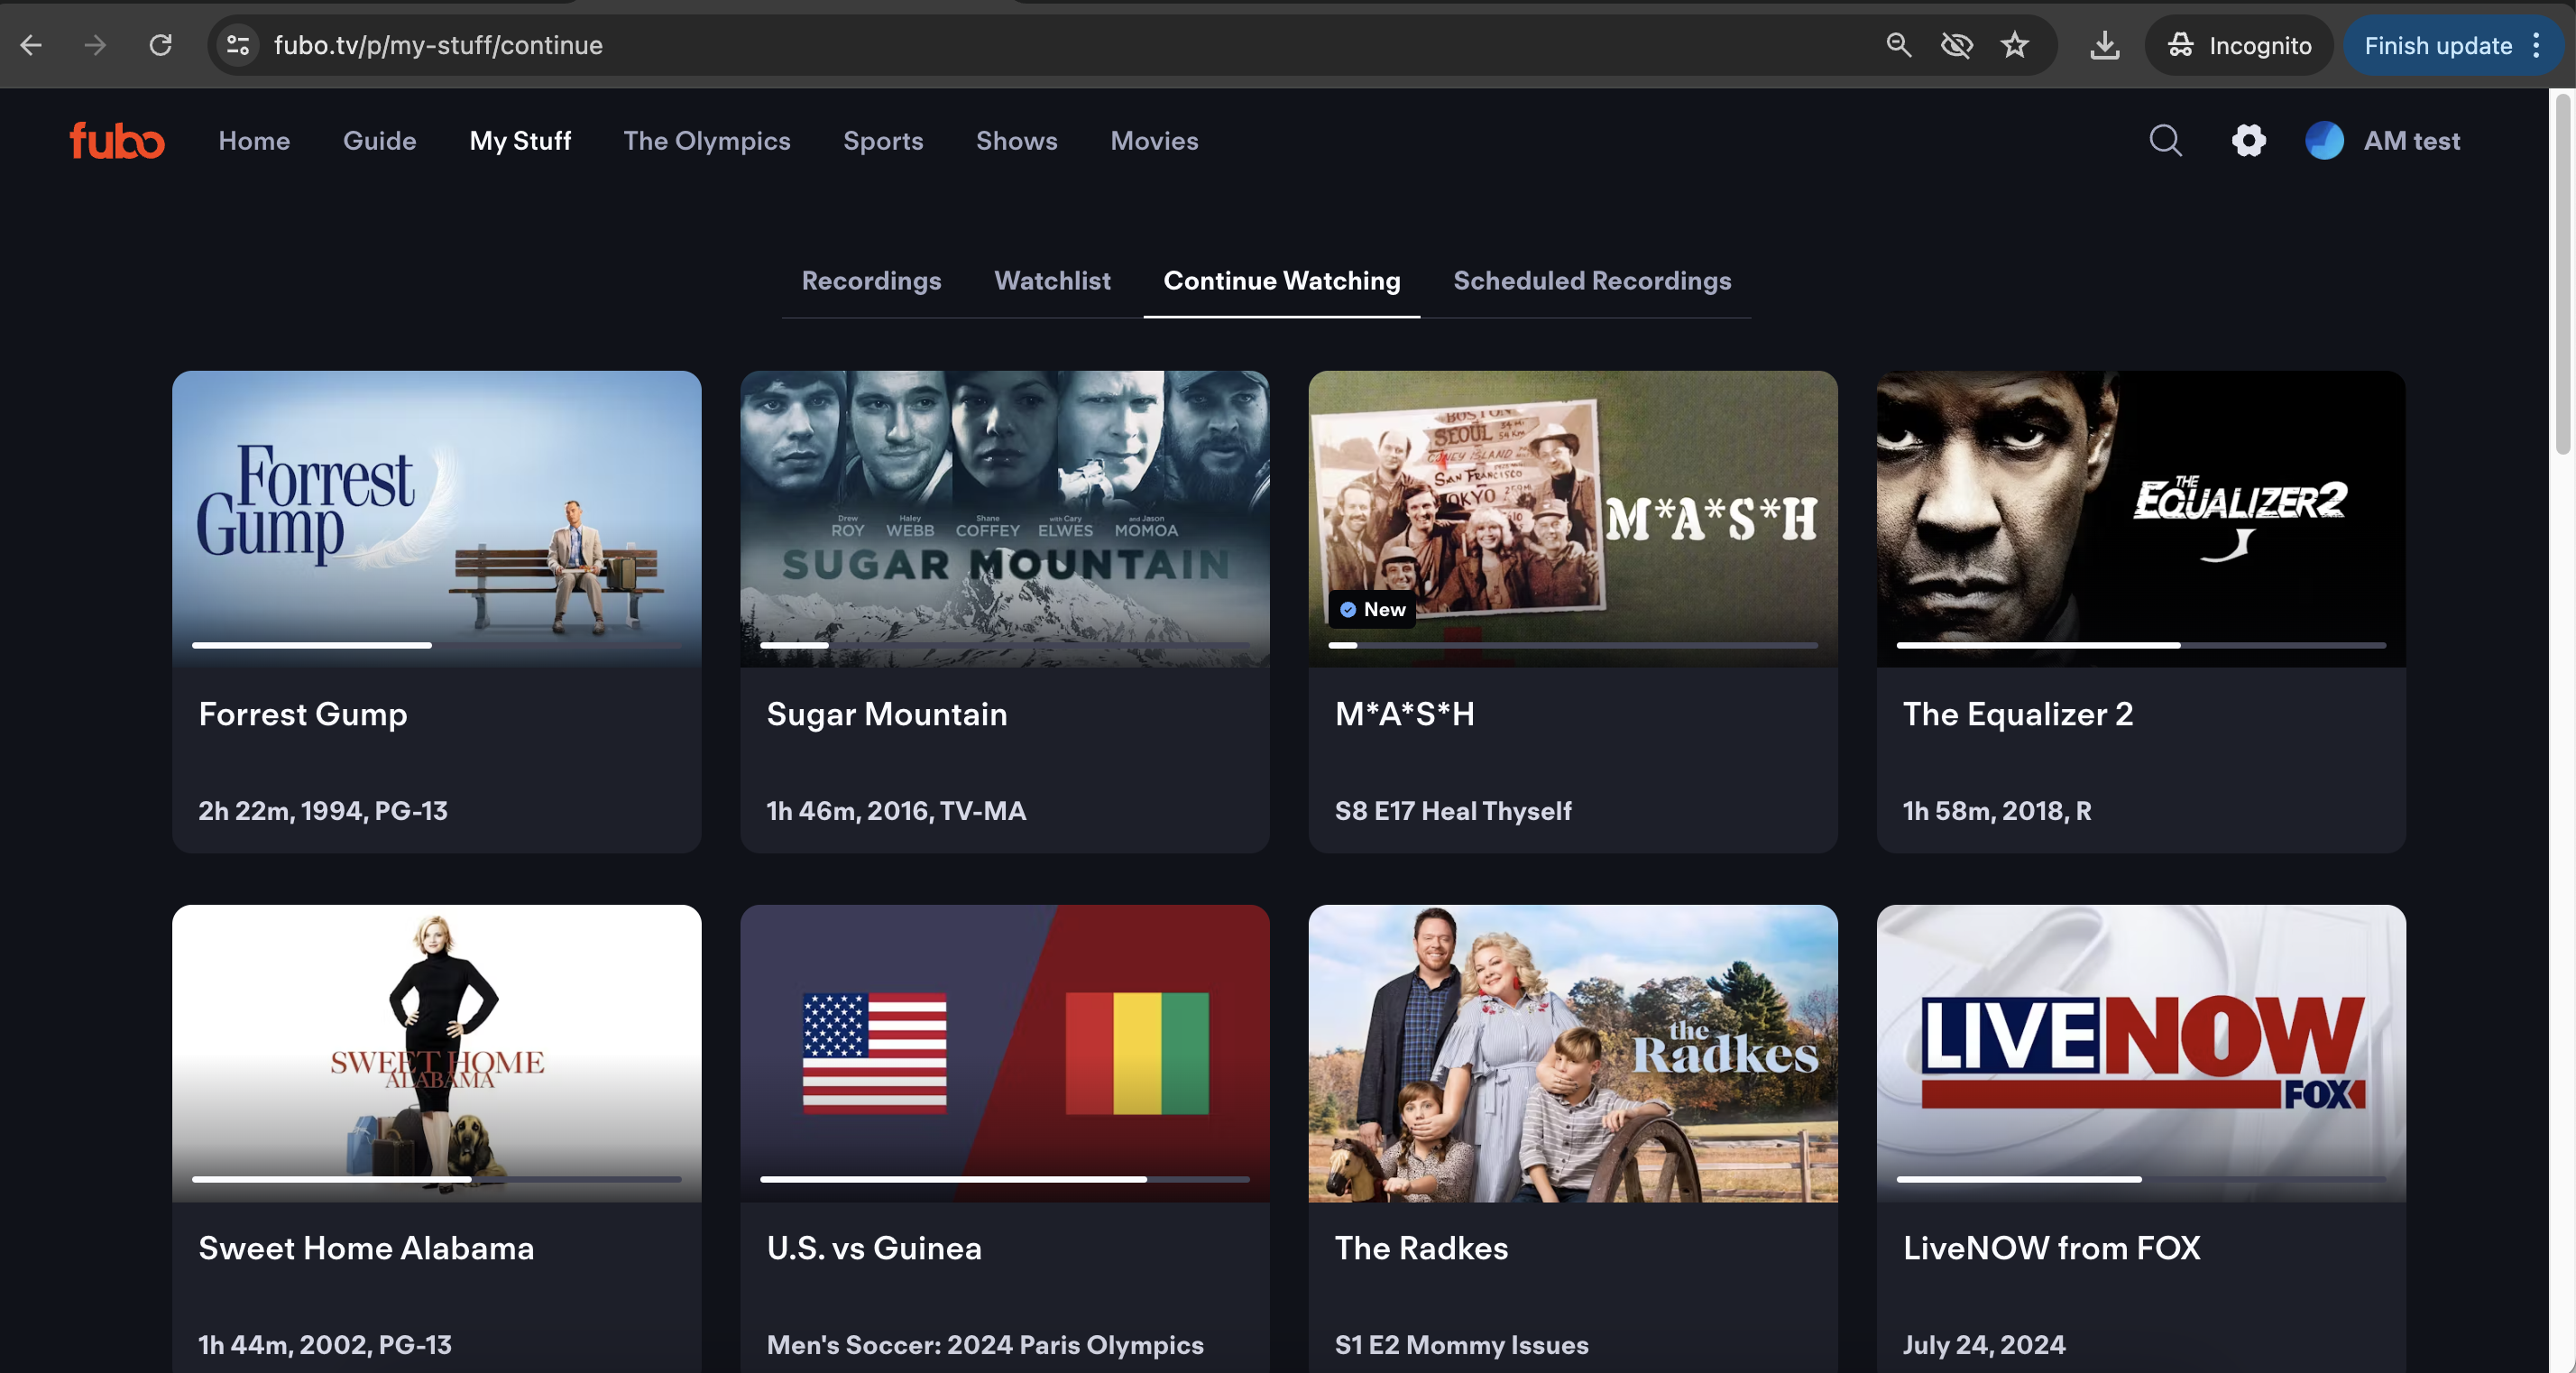Select the Watchlist tab
Viewport: 2576px width, 1373px height.
point(1052,281)
